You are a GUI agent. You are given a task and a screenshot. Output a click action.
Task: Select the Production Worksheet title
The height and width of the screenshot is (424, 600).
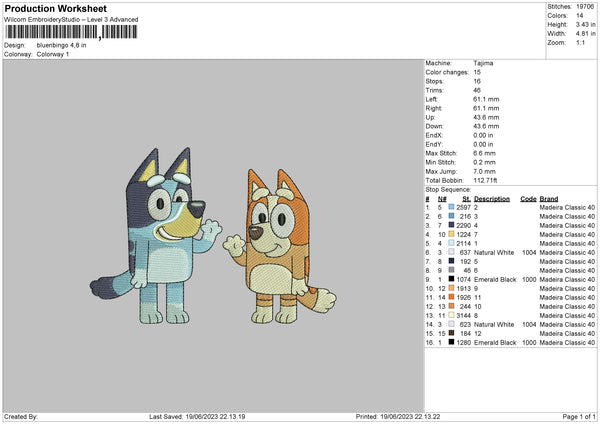[55, 8]
